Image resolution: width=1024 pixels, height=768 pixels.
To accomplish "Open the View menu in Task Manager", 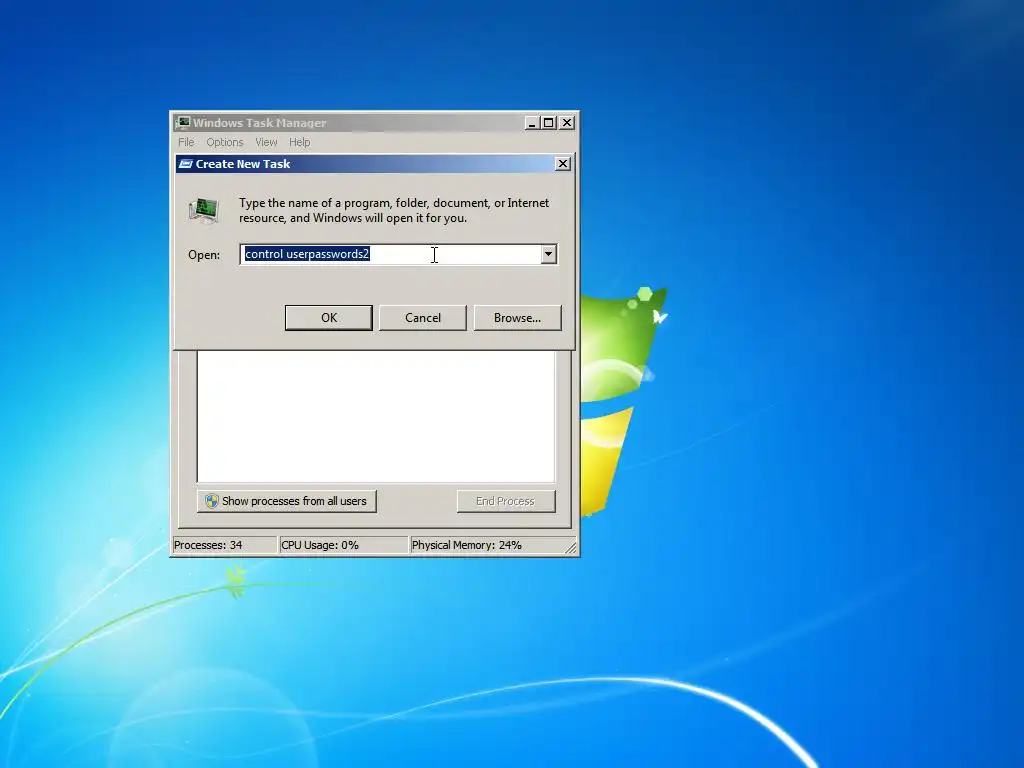I will (266, 142).
